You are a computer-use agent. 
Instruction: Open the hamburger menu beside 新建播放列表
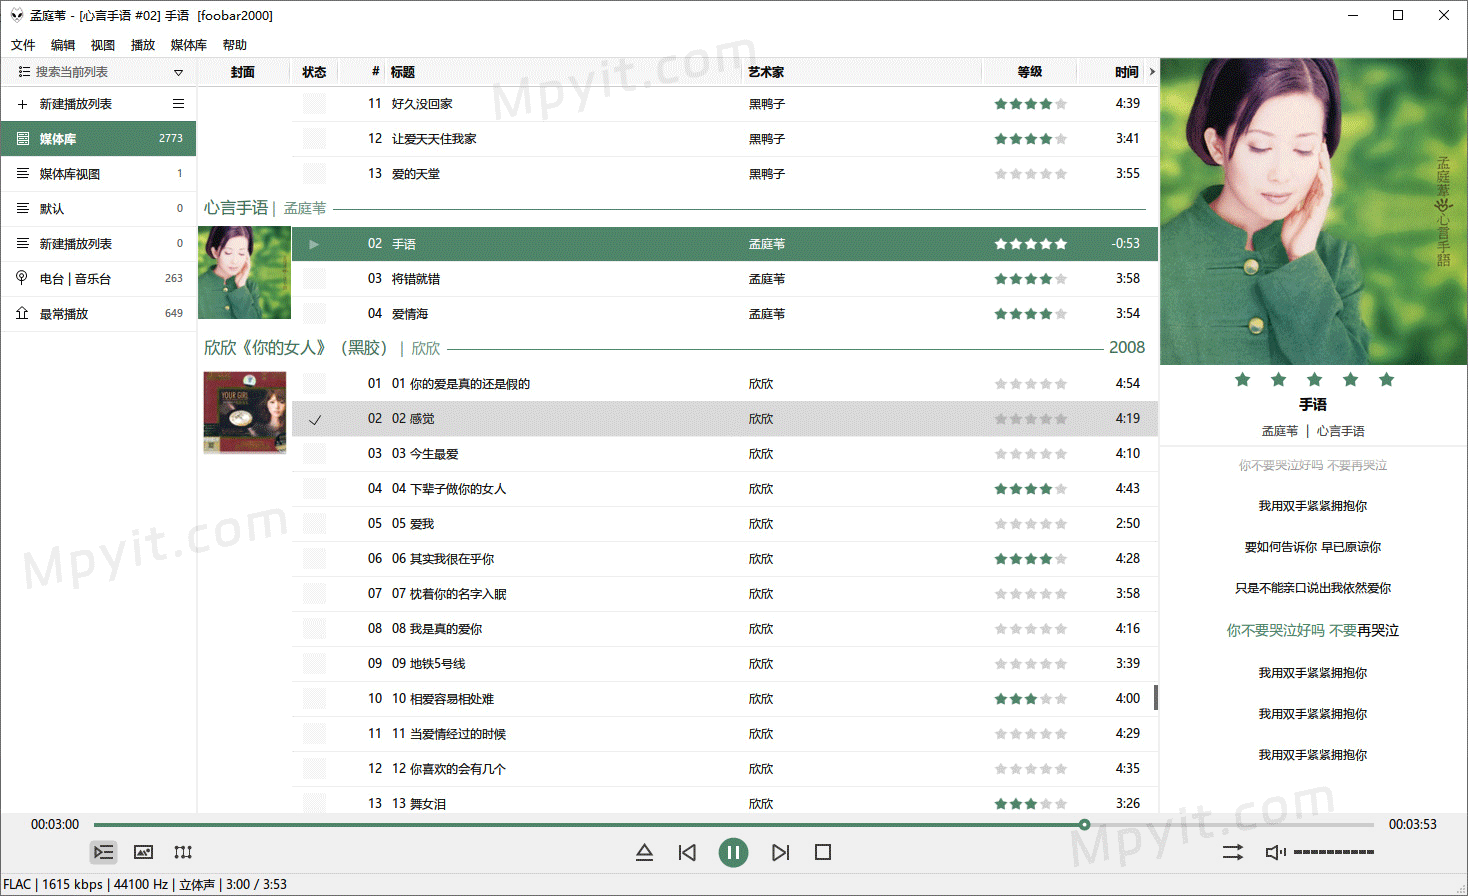tap(178, 104)
